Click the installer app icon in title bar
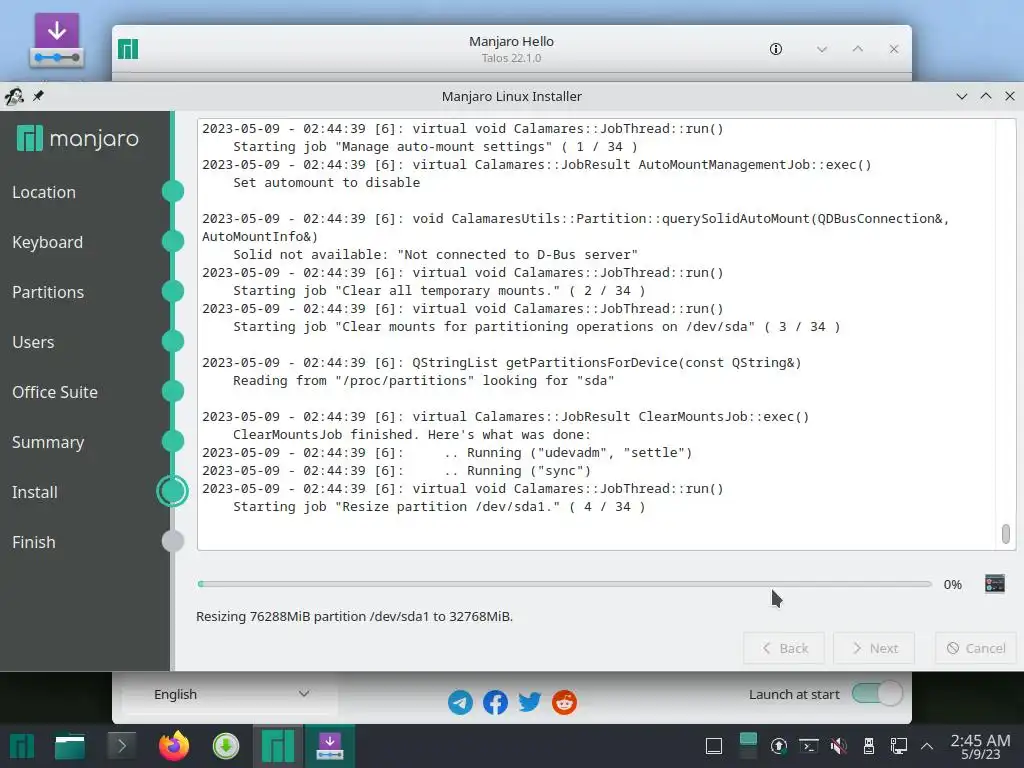Image resolution: width=1024 pixels, height=768 pixels. [x=14, y=97]
